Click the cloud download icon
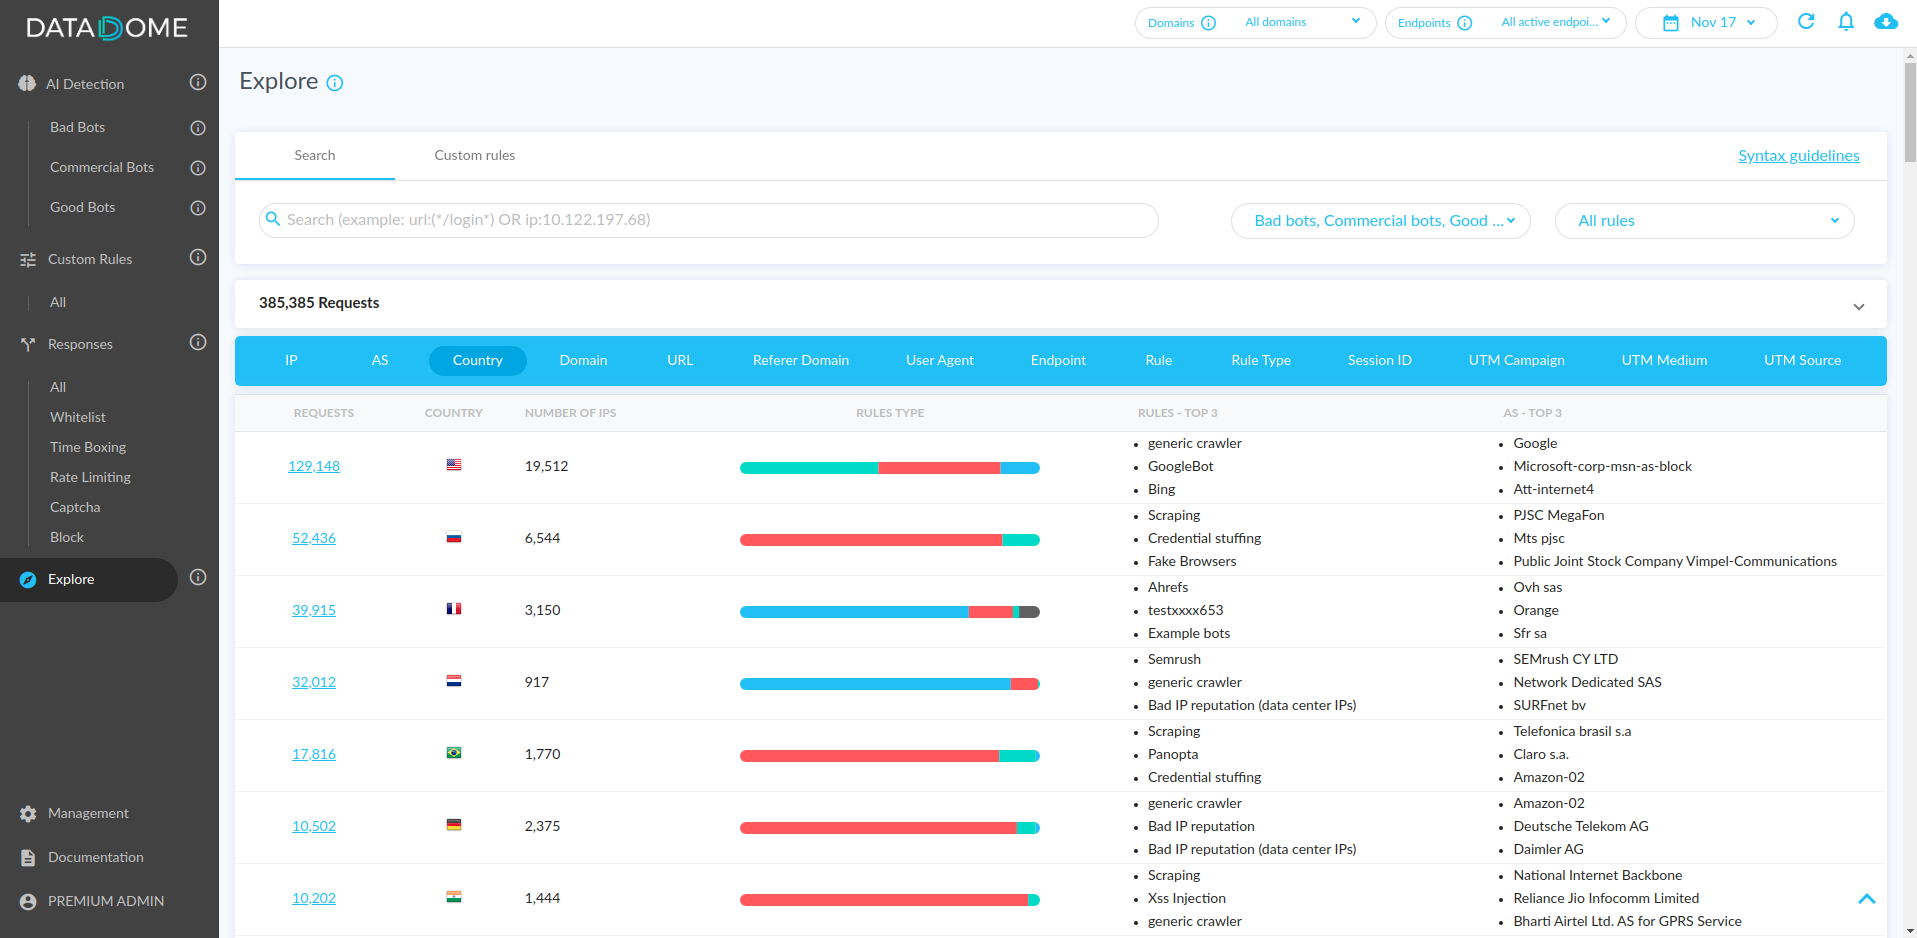 1886,21
